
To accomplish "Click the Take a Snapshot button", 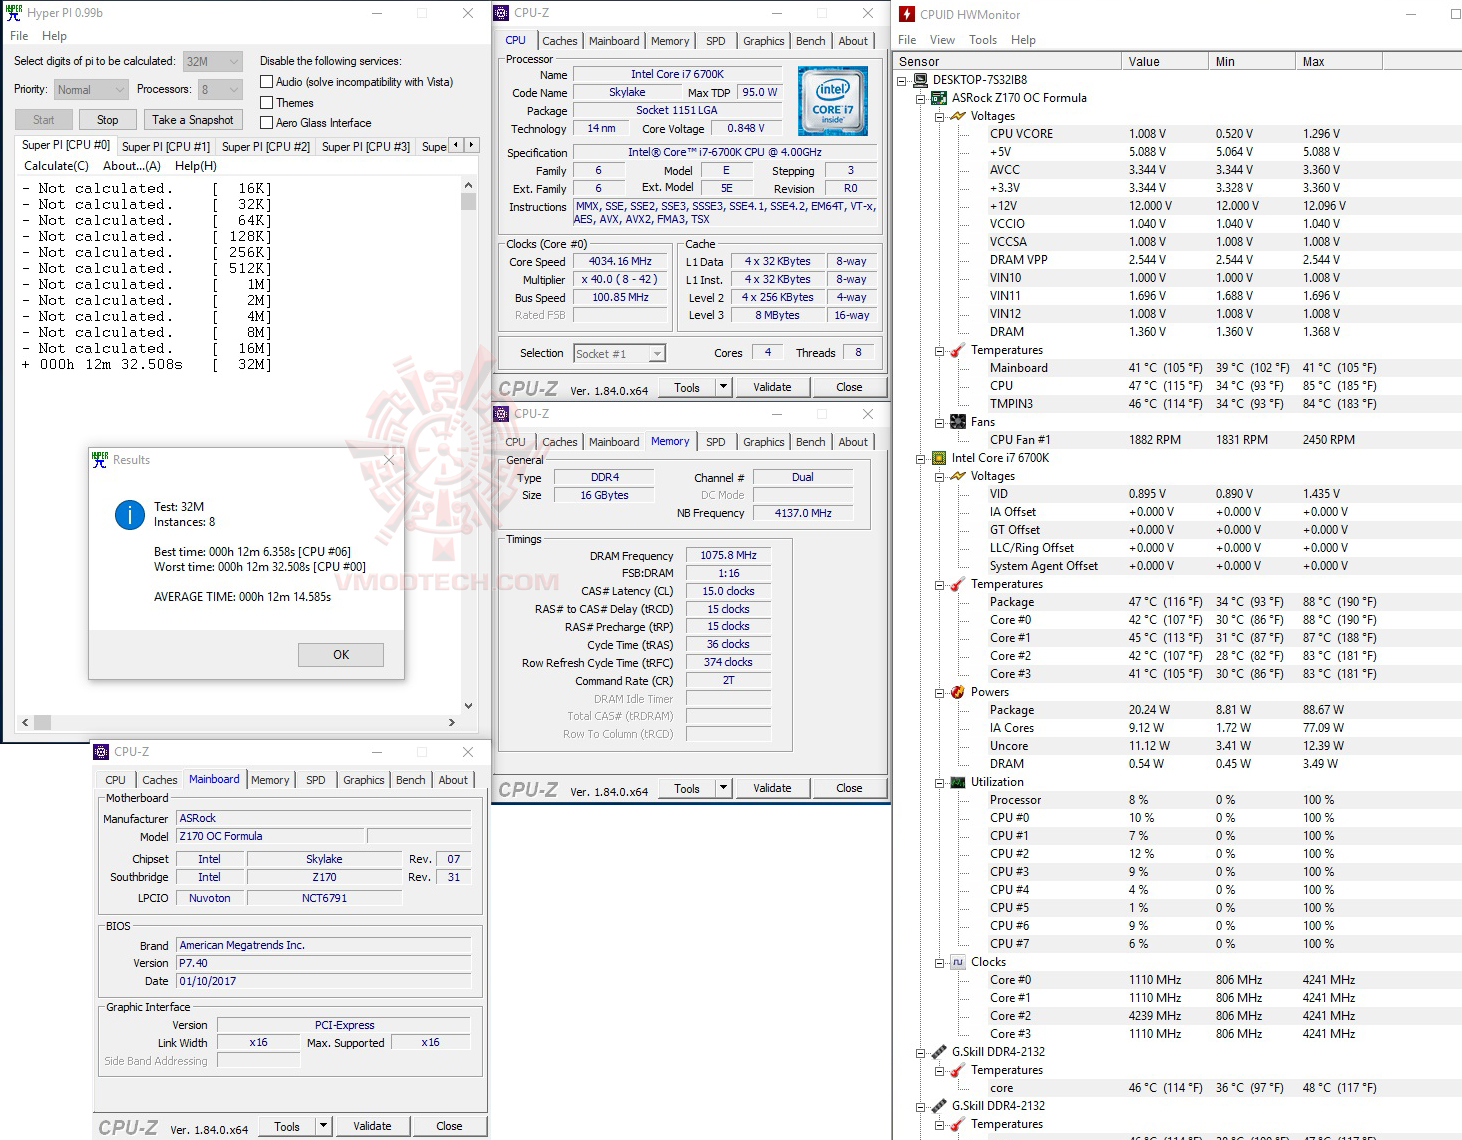I will 193,120.
